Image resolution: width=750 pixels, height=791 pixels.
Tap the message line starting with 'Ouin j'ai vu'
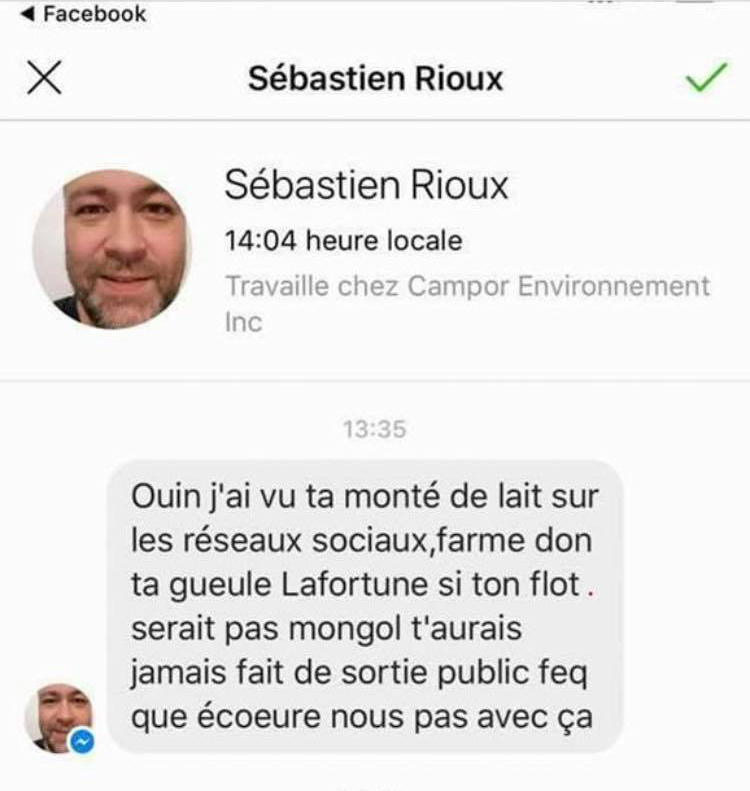(365, 497)
